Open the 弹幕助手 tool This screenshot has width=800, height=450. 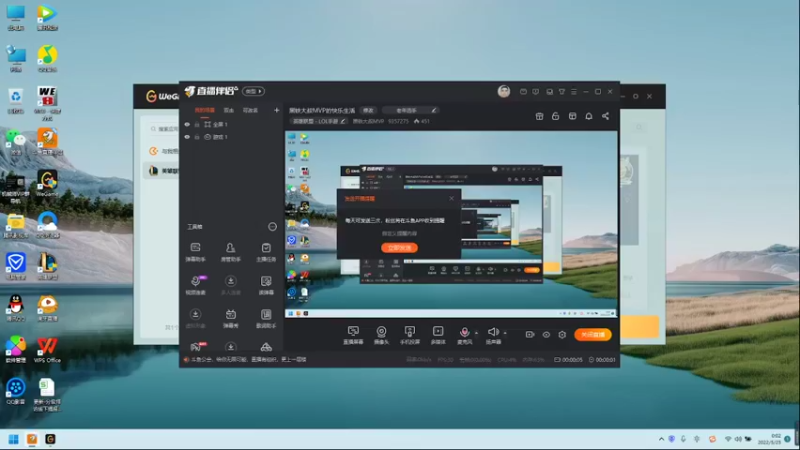click(x=195, y=252)
